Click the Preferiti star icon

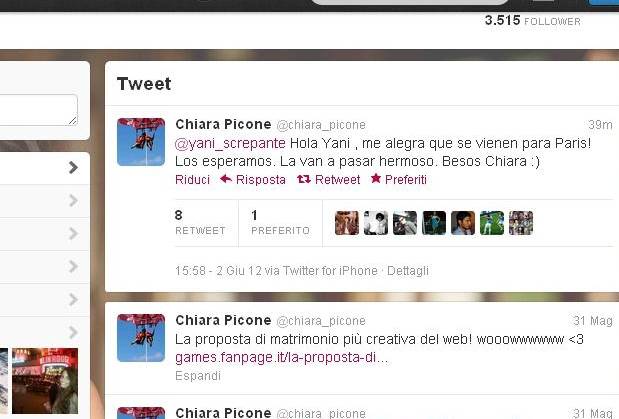376,178
